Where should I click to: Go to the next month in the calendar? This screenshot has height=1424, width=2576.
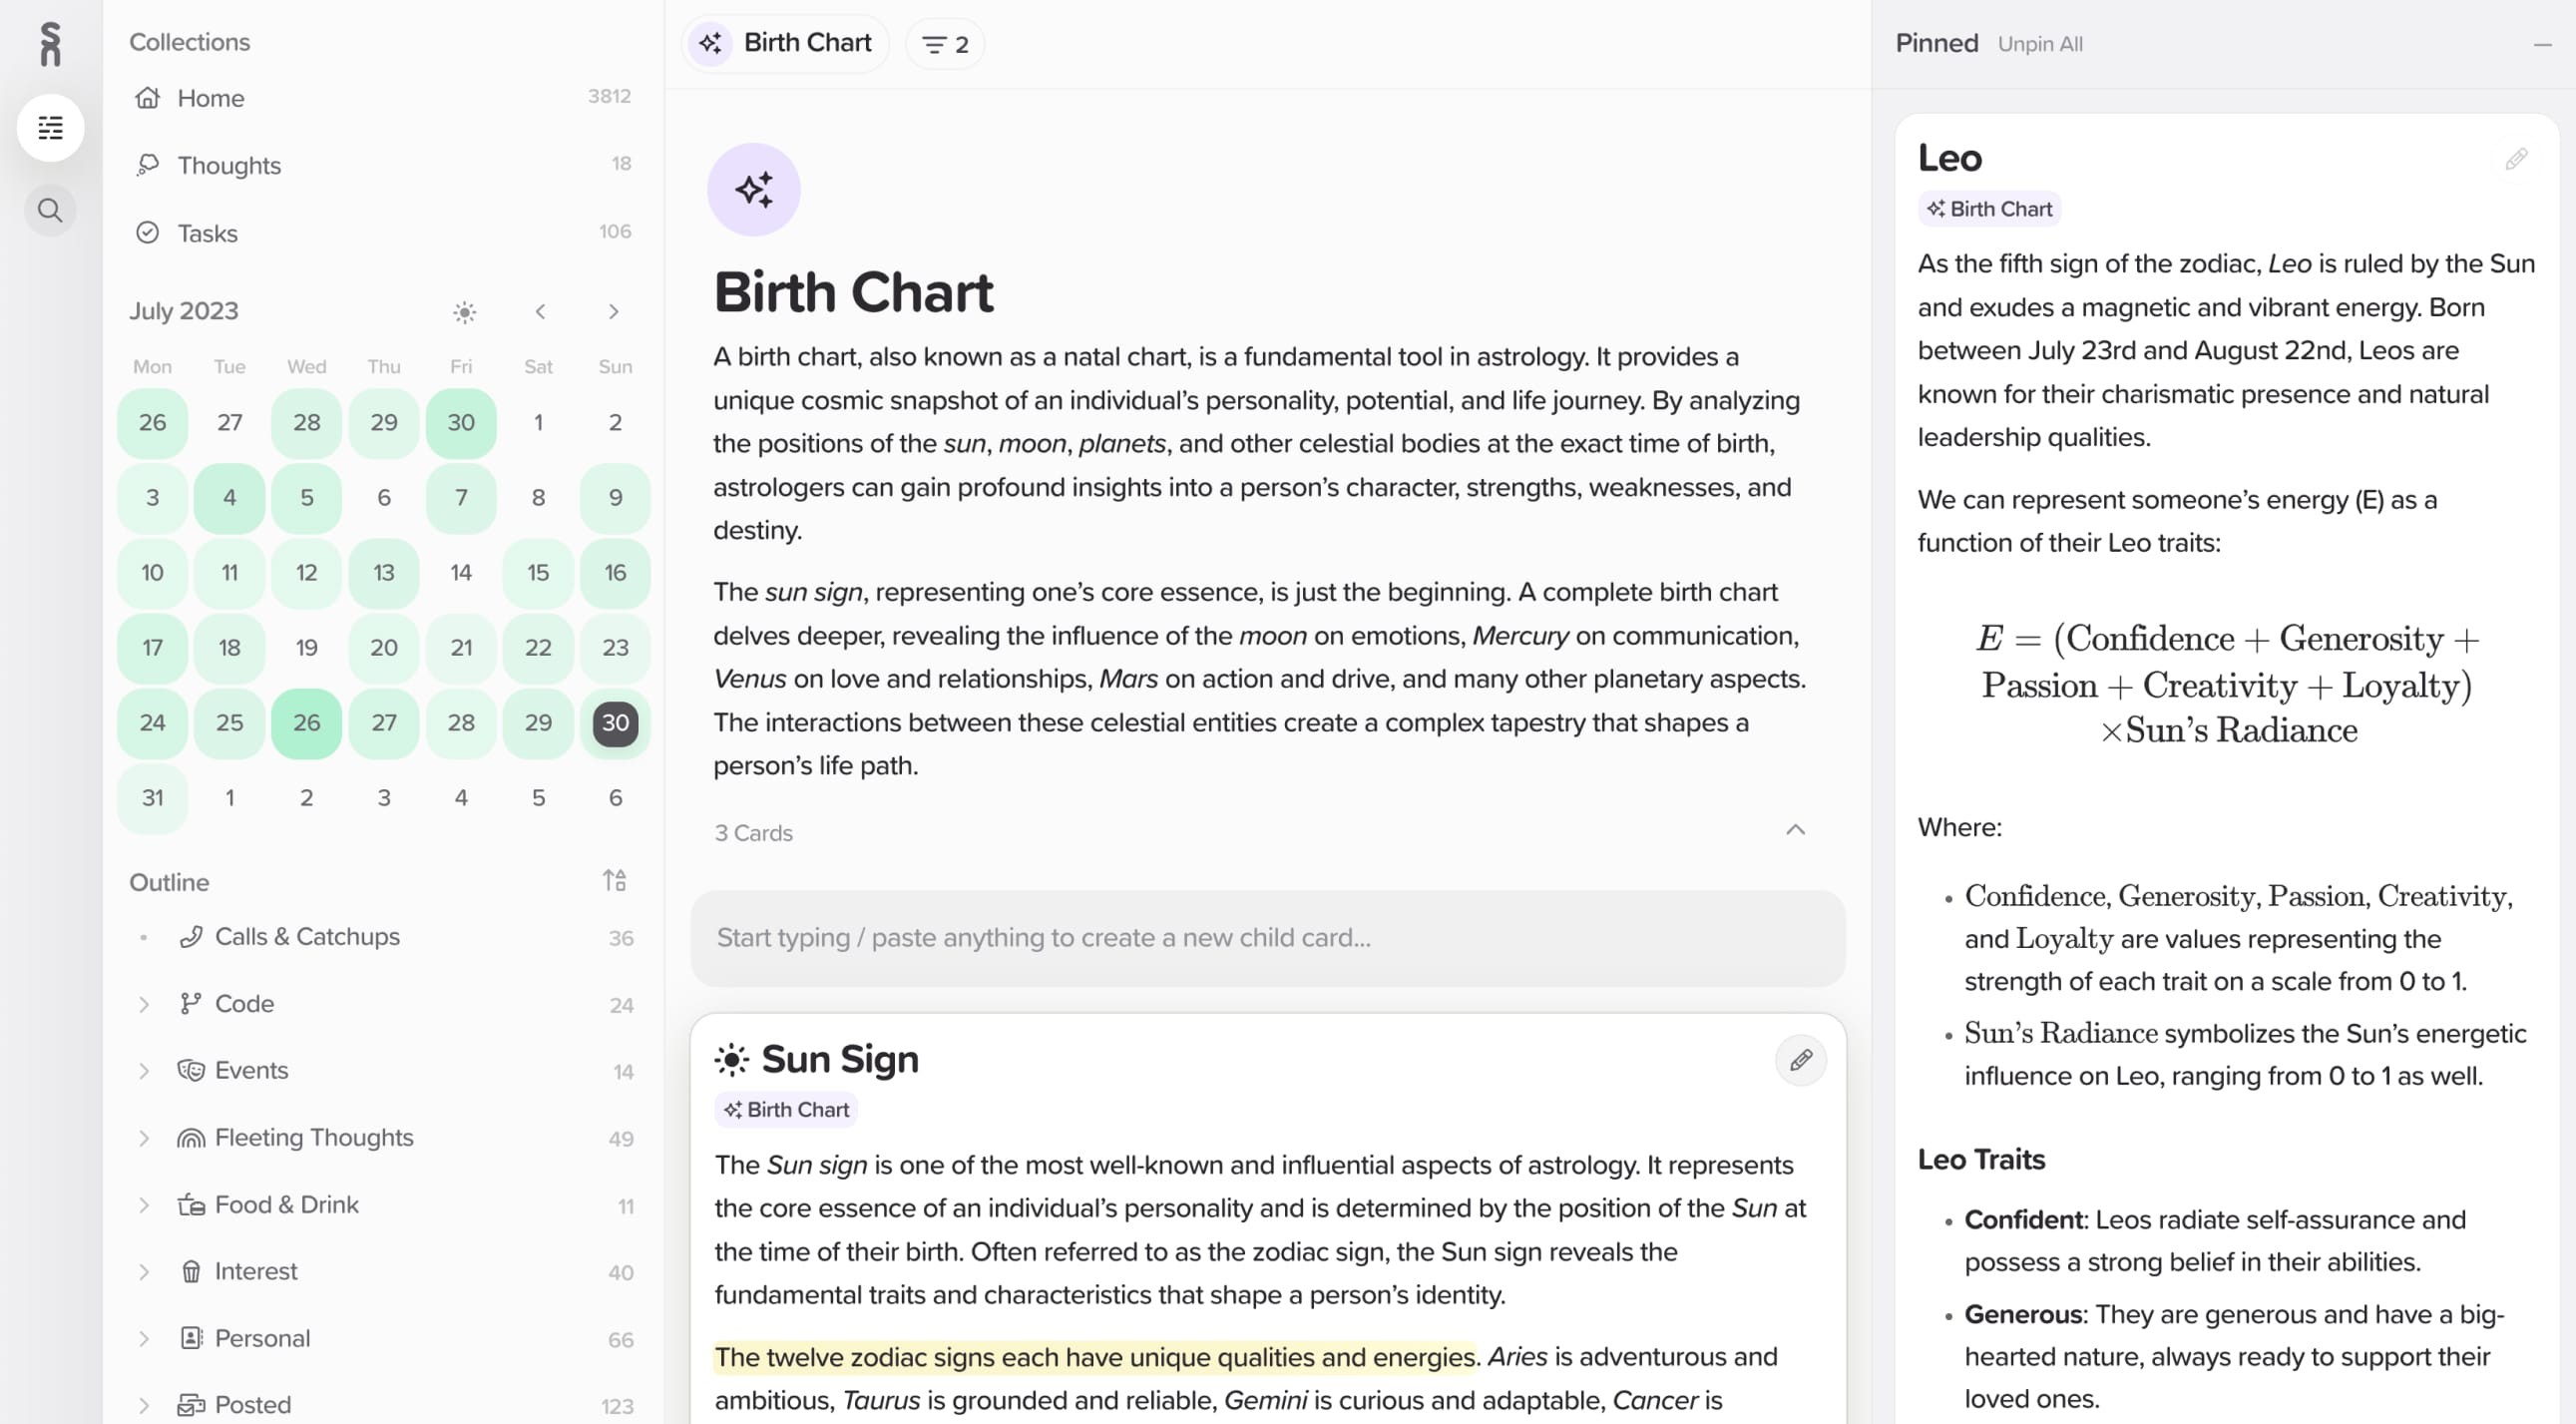pos(614,311)
